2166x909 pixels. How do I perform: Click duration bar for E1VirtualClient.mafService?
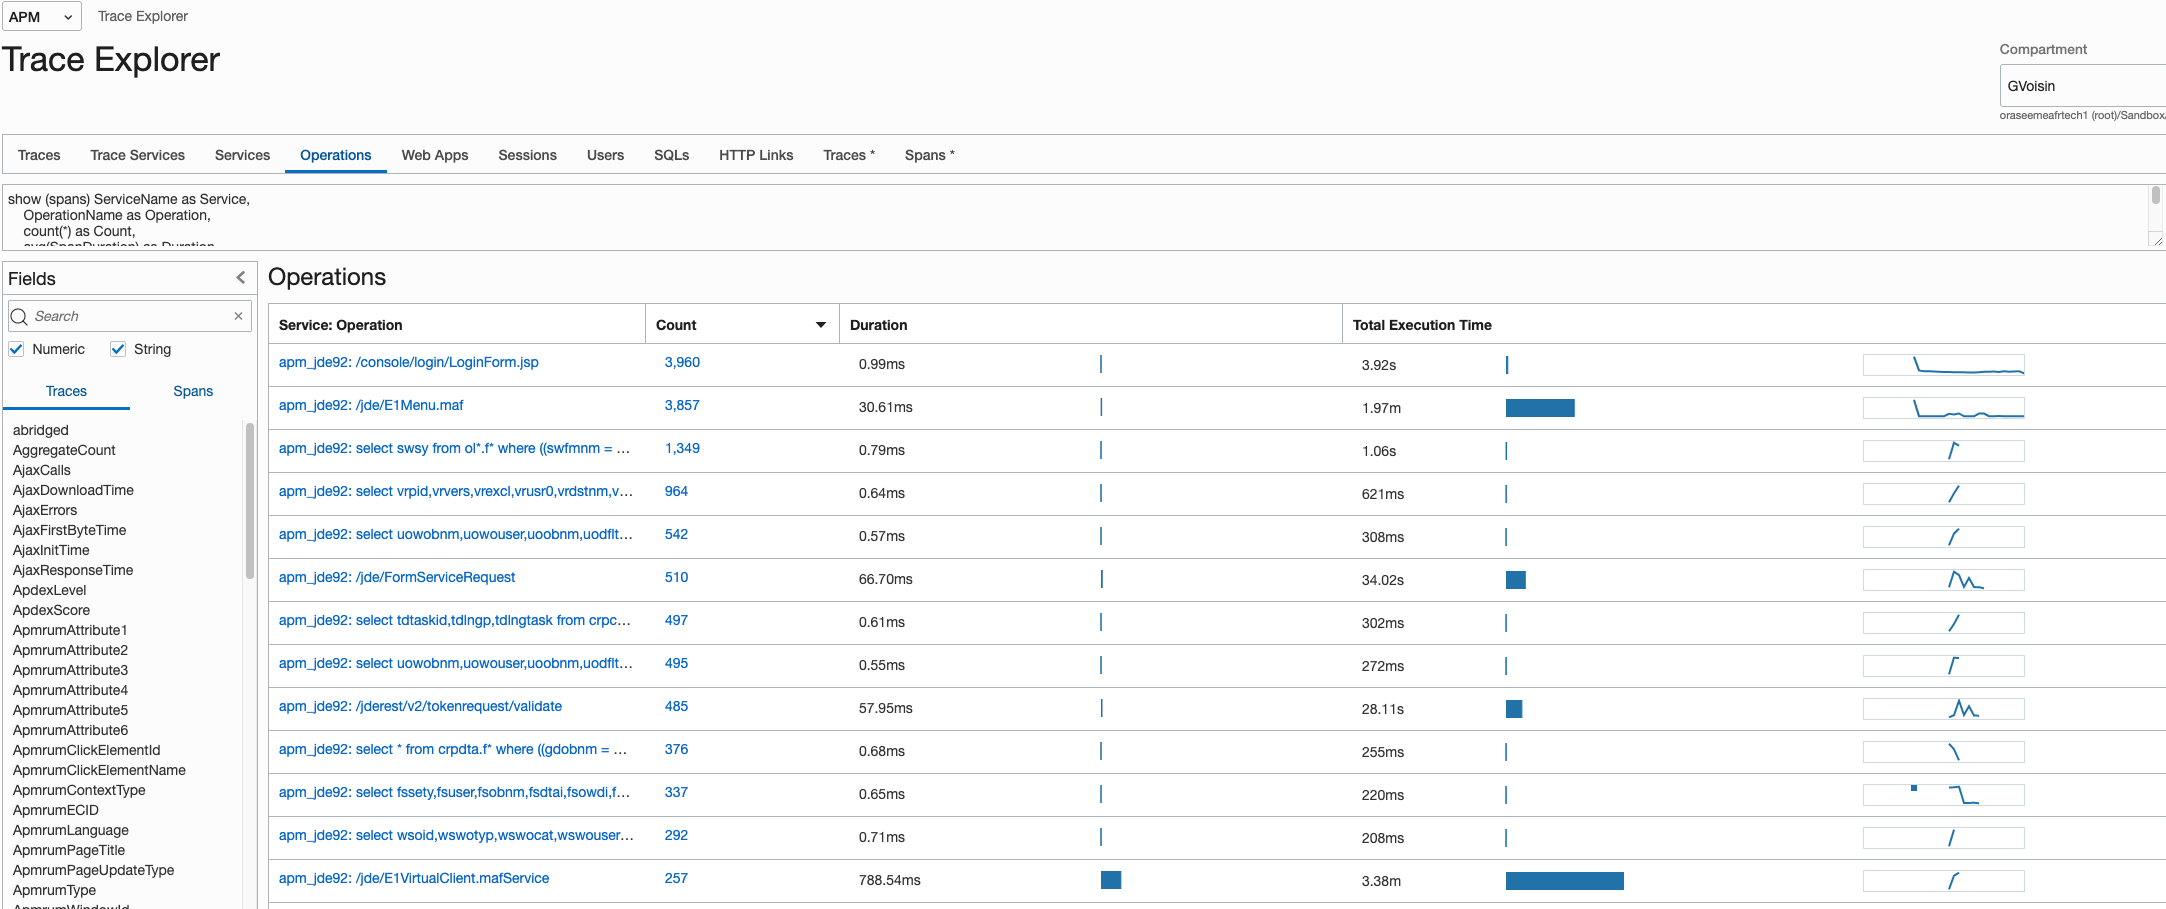pos(1111,880)
